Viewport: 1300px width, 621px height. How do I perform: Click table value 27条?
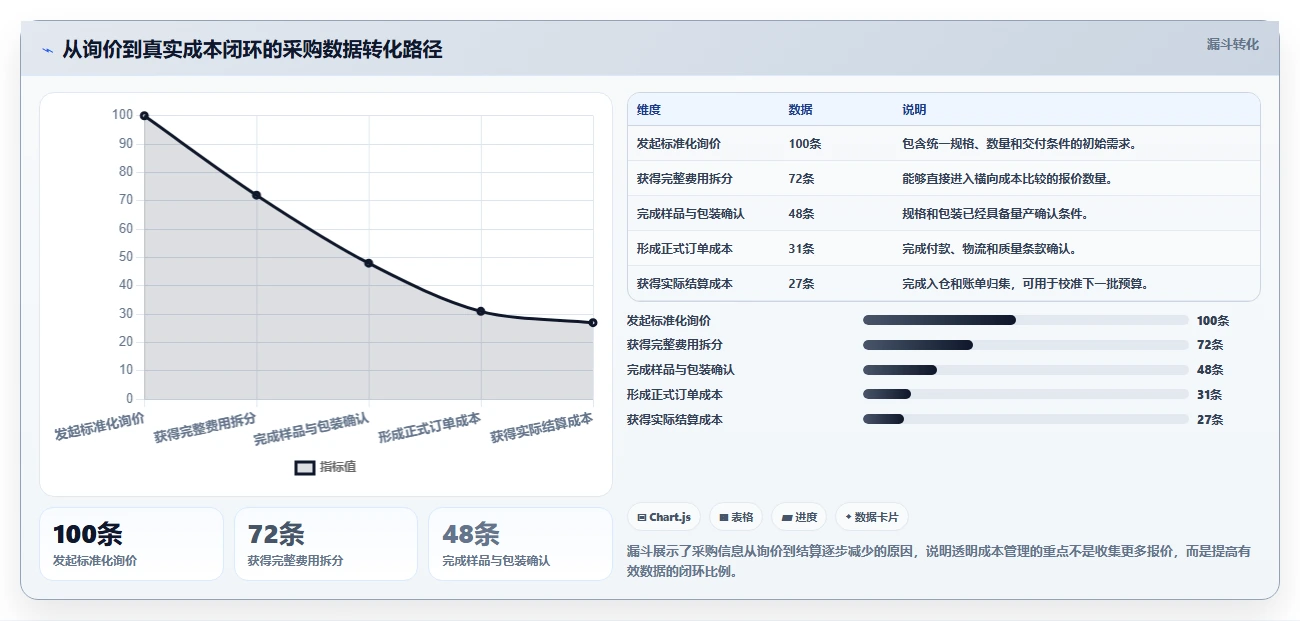tap(802, 284)
